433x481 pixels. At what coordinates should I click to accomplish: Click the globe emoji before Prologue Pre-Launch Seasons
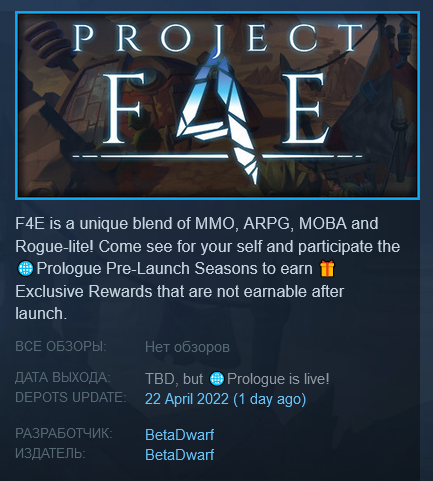(x=25, y=269)
